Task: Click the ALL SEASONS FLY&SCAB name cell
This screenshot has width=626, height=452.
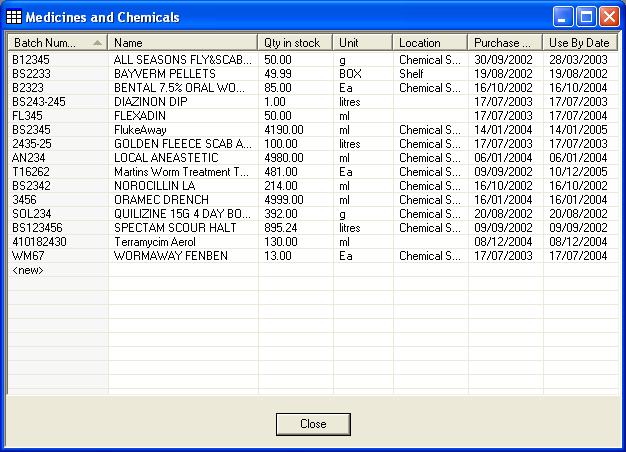Action: tap(183, 60)
